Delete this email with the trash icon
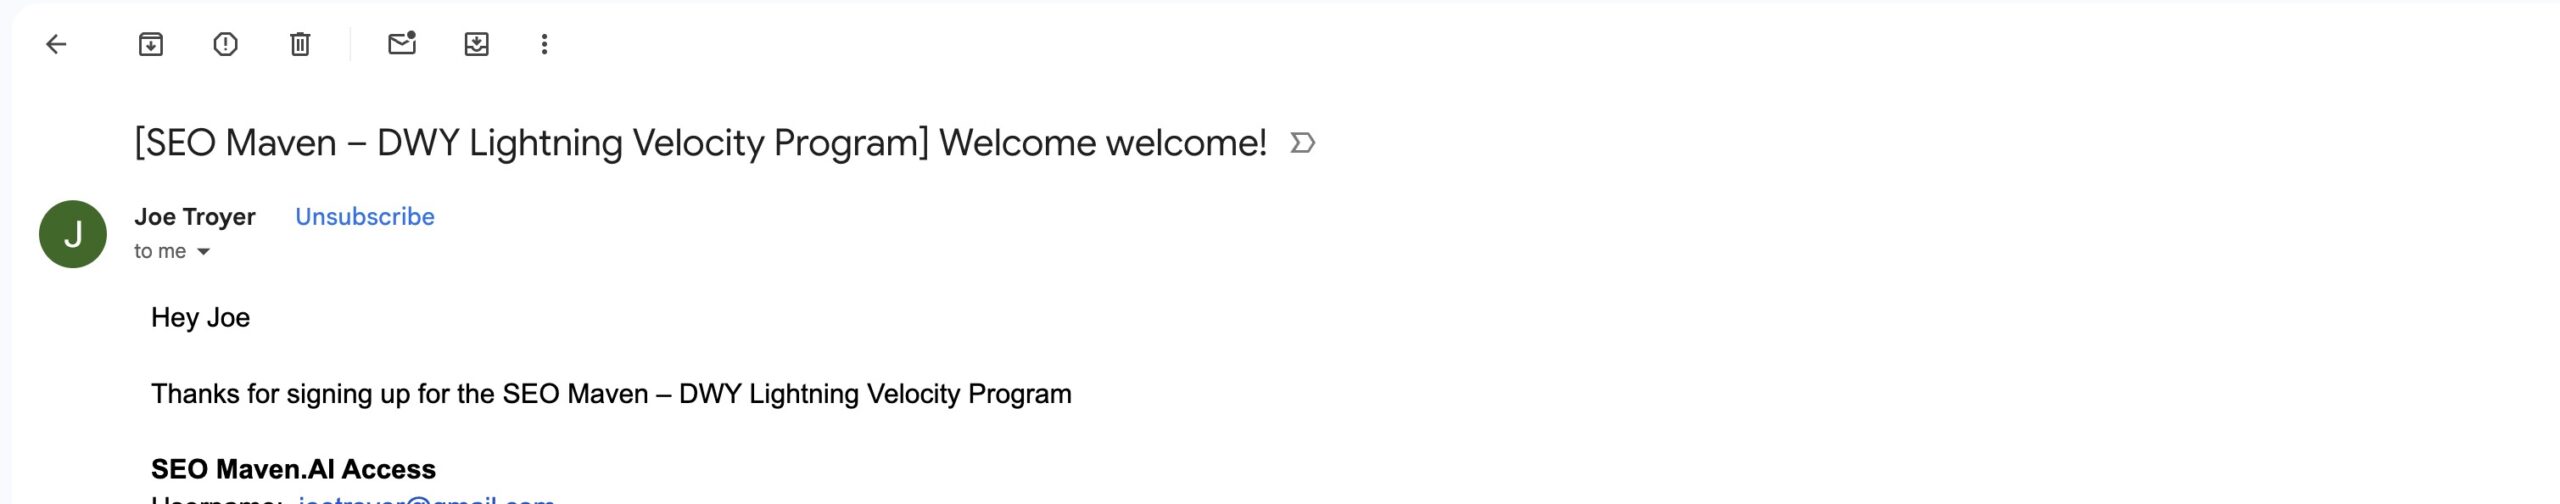The width and height of the screenshot is (2560, 504). pyautogui.click(x=300, y=44)
